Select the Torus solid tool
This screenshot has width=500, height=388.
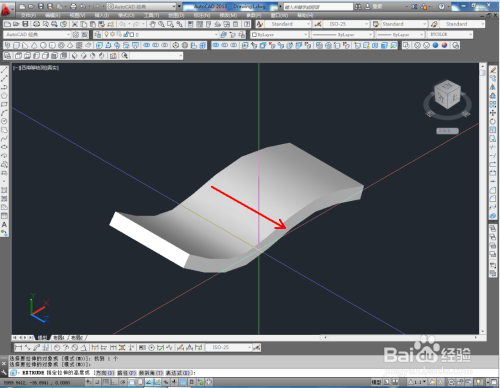point(61,45)
